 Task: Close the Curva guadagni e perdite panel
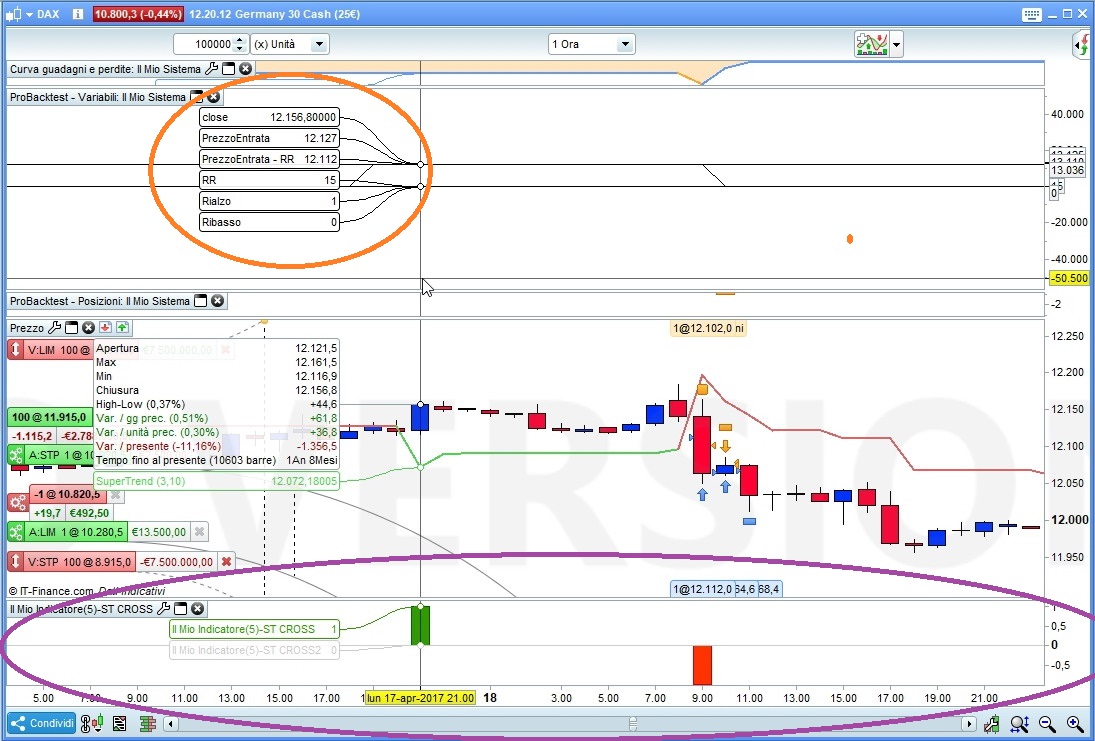245,68
